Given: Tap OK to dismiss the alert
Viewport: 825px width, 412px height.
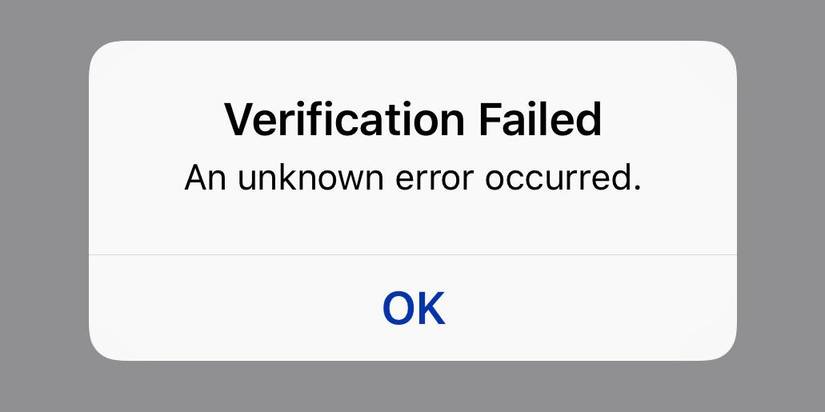Looking at the screenshot, I should (x=414, y=309).
